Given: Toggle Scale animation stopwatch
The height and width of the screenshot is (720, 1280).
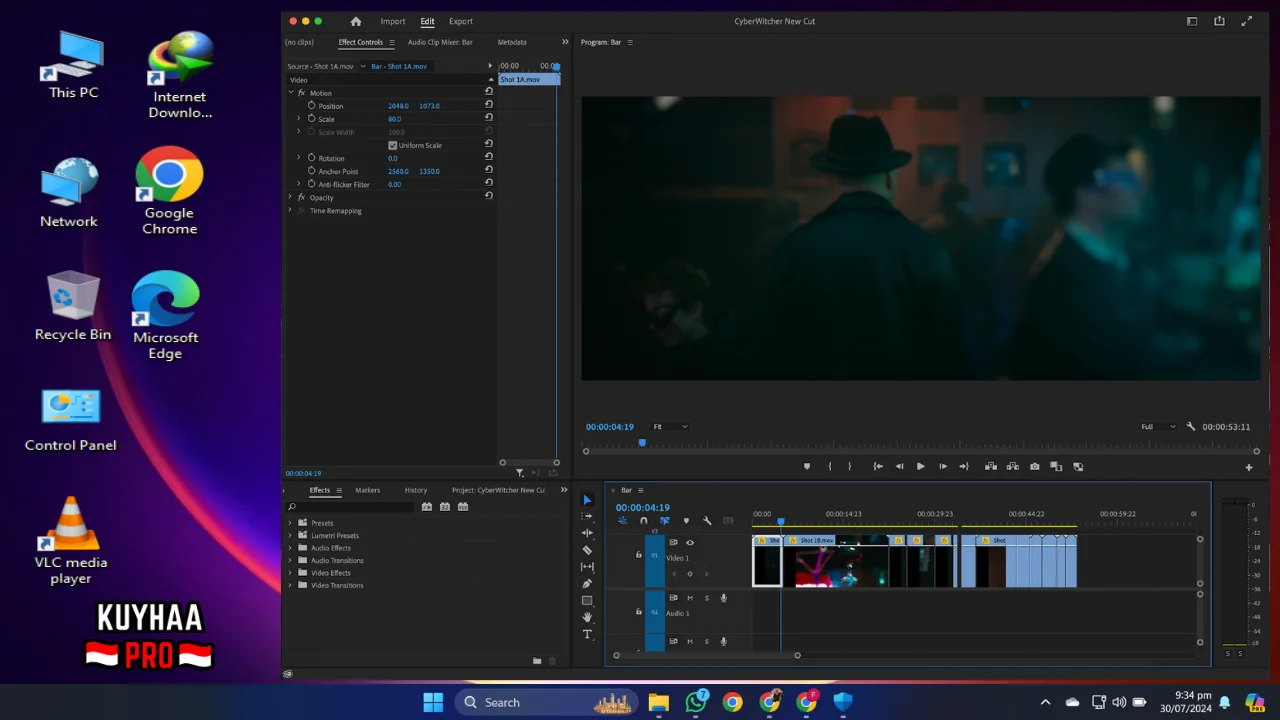Looking at the screenshot, I should pyautogui.click(x=311, y=119).
